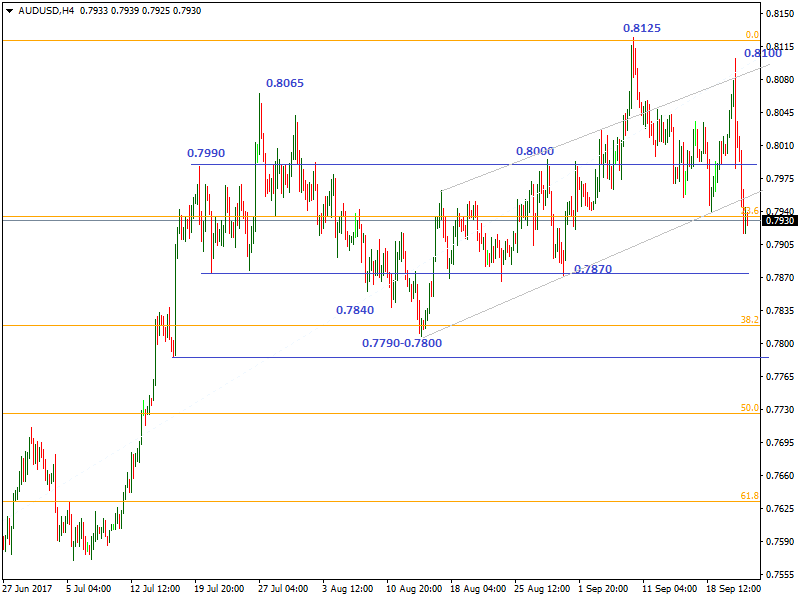Viewport: 800px width, 600px height.
Task: Click the 10 Aug 20:00 time label
Action: (413, 589)
